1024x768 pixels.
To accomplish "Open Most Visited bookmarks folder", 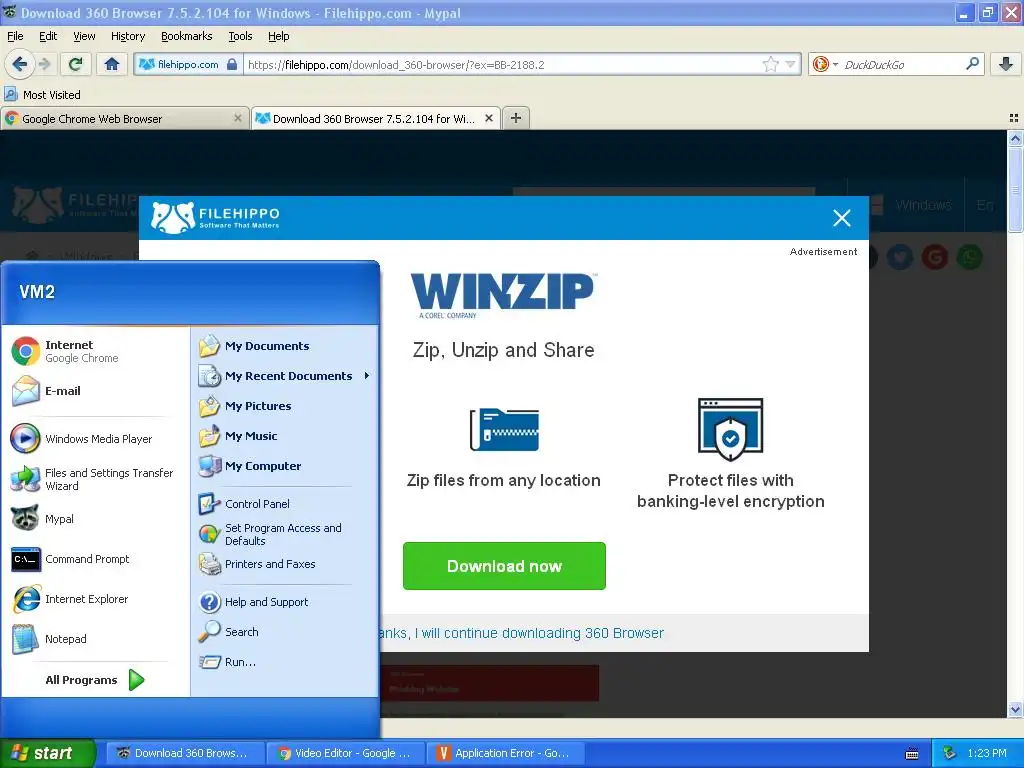I will tap(43, 95).
